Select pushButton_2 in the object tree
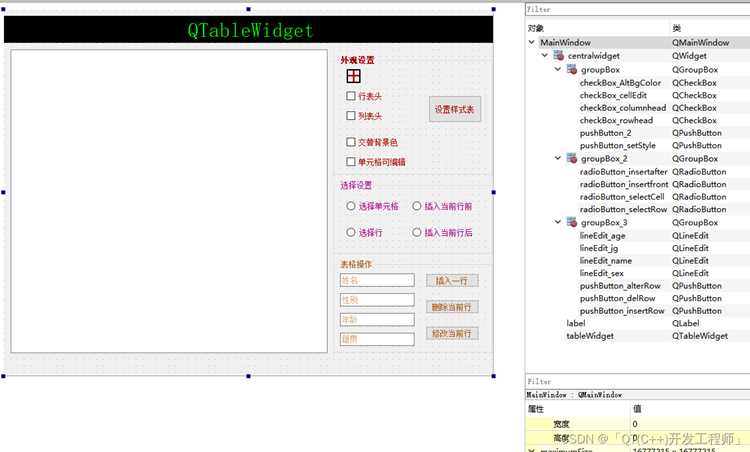The image size is (750, 452). [606, 132]
